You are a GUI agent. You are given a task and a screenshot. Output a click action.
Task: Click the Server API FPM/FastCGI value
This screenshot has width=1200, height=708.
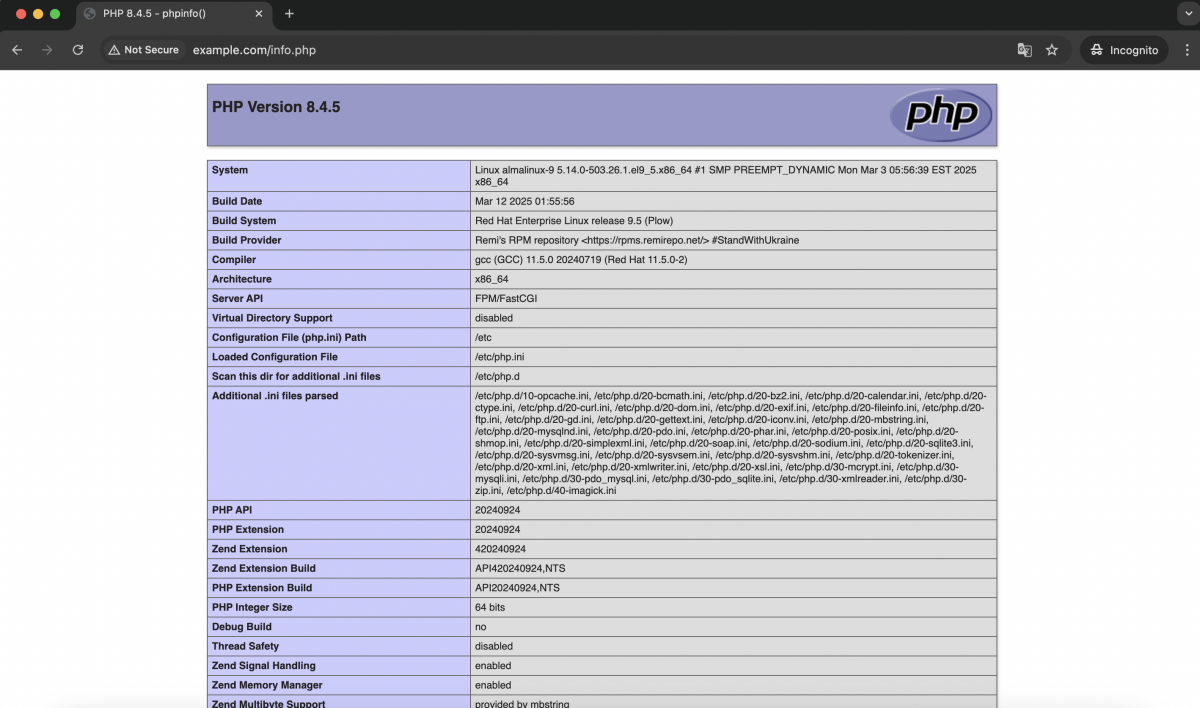coord(505,299)
